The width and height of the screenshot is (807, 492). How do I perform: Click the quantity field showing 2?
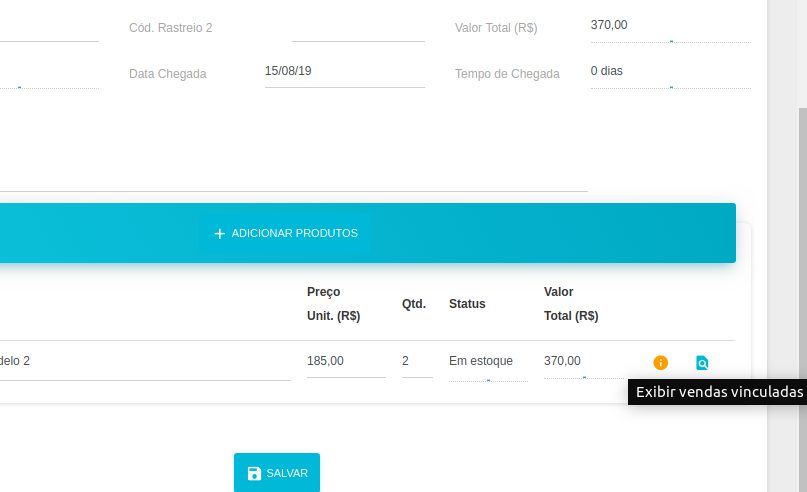click(417, 363)
